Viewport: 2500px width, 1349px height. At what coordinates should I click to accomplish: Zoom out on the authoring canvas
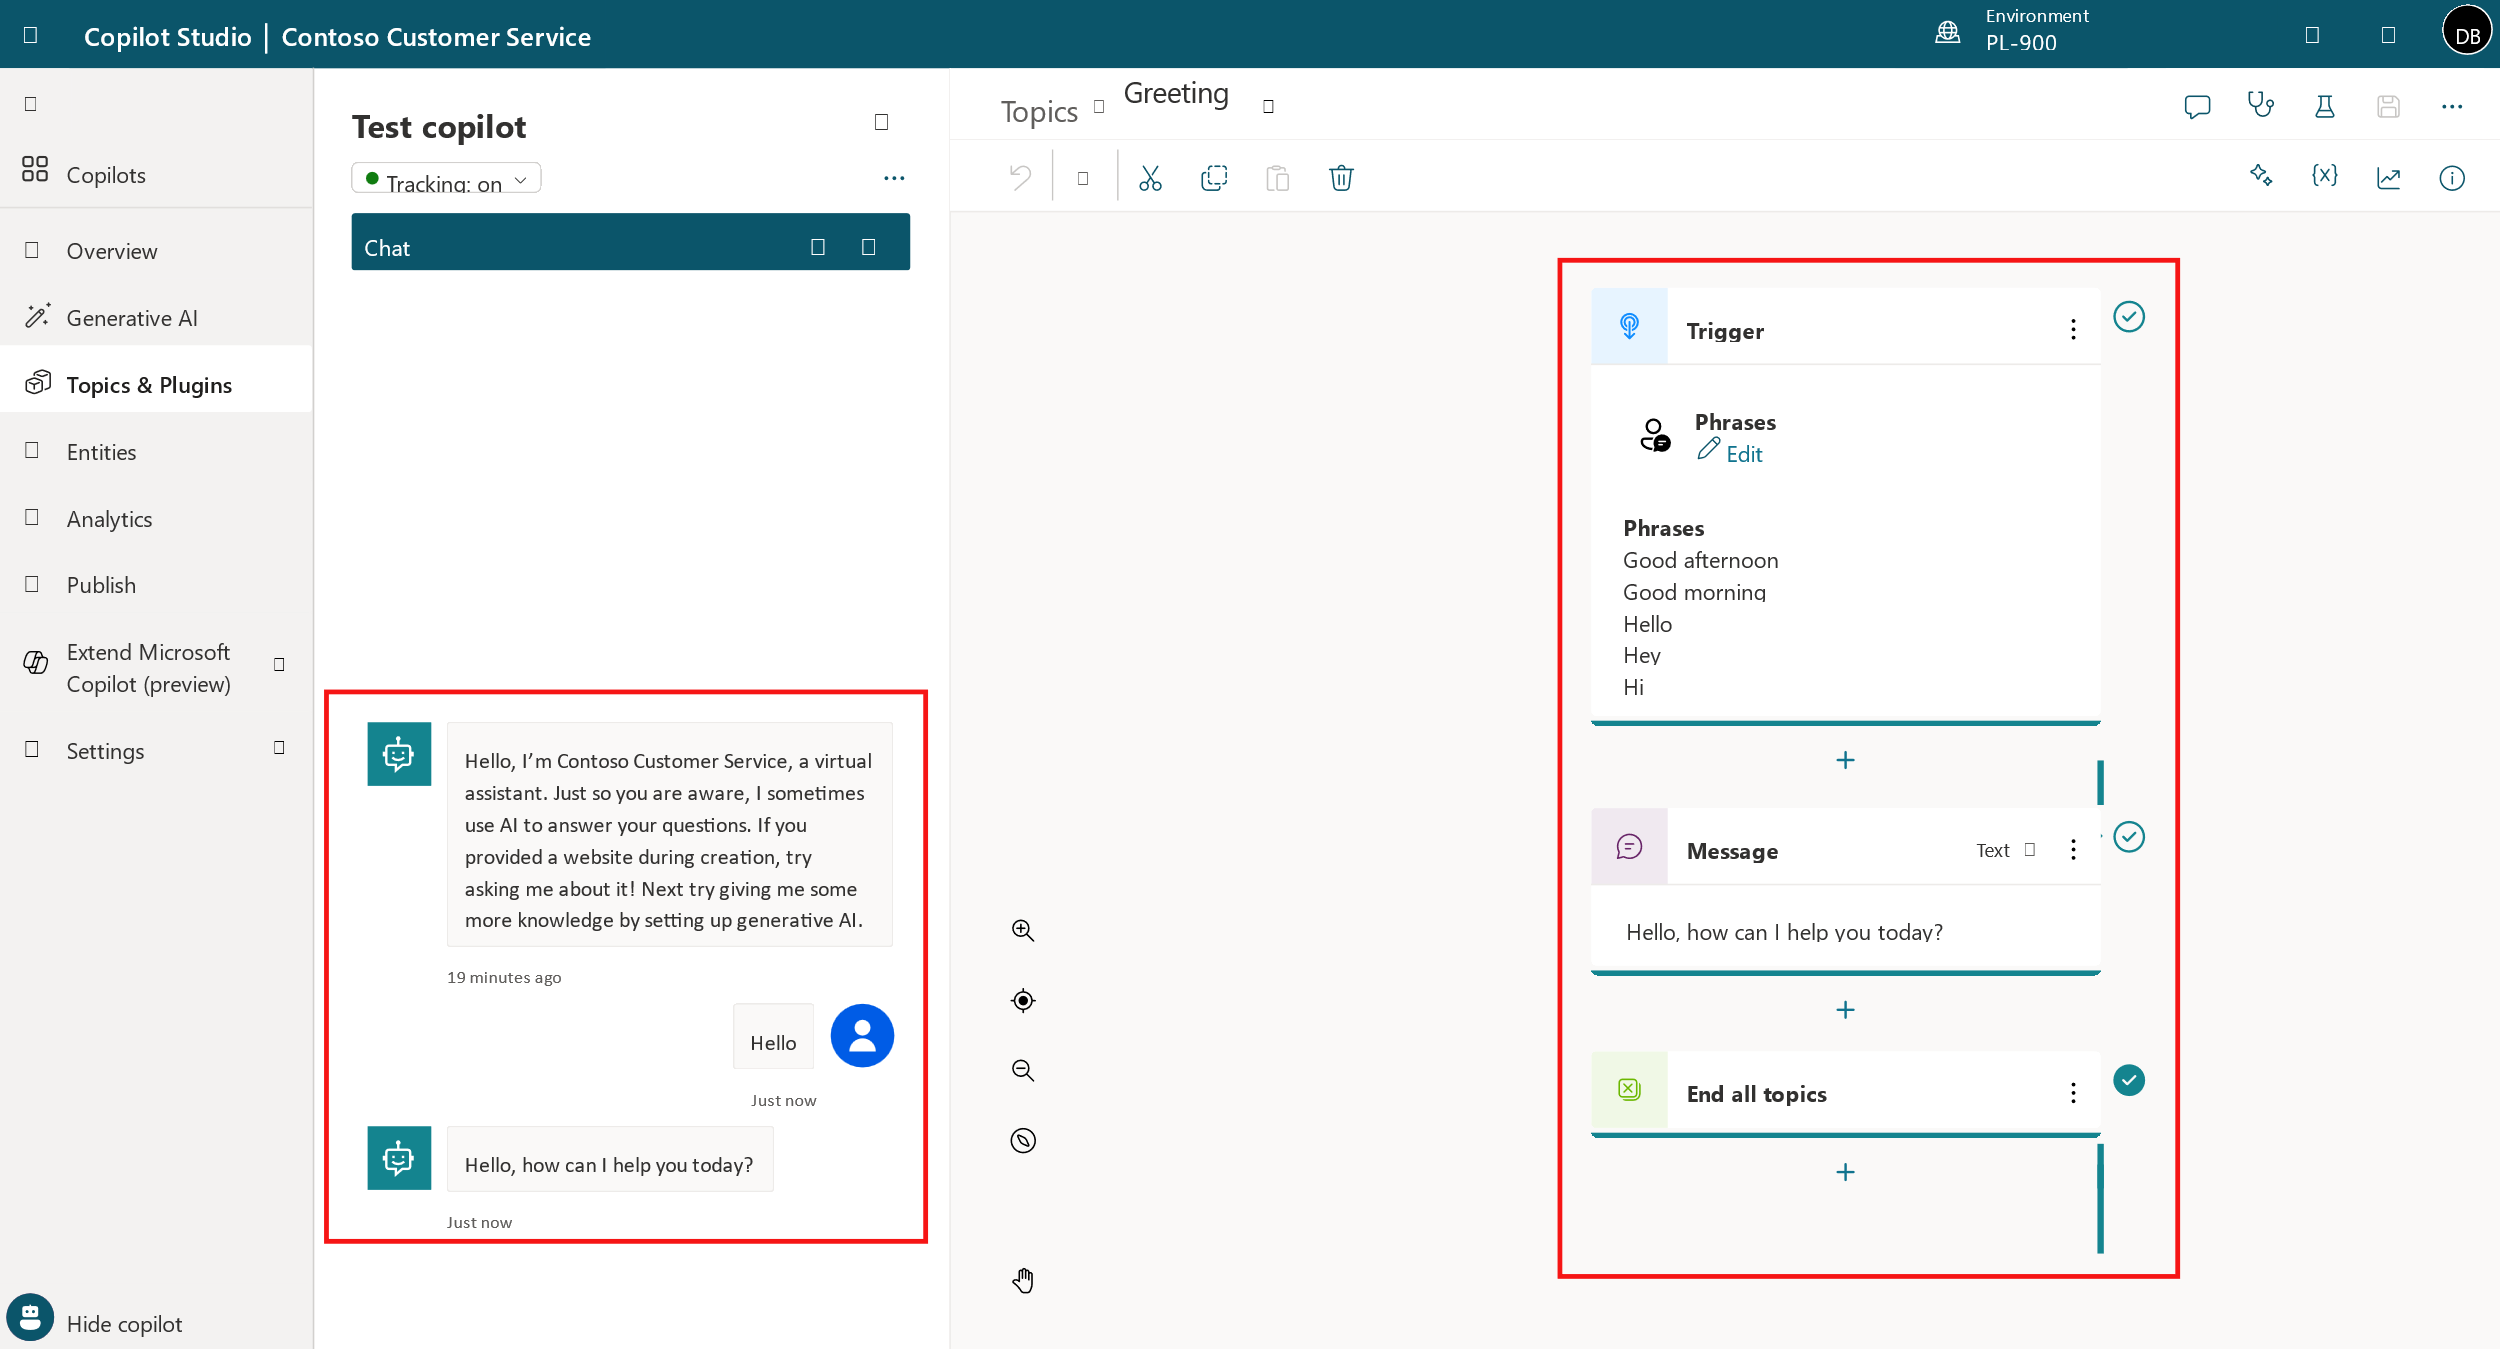[1022, 1071]
